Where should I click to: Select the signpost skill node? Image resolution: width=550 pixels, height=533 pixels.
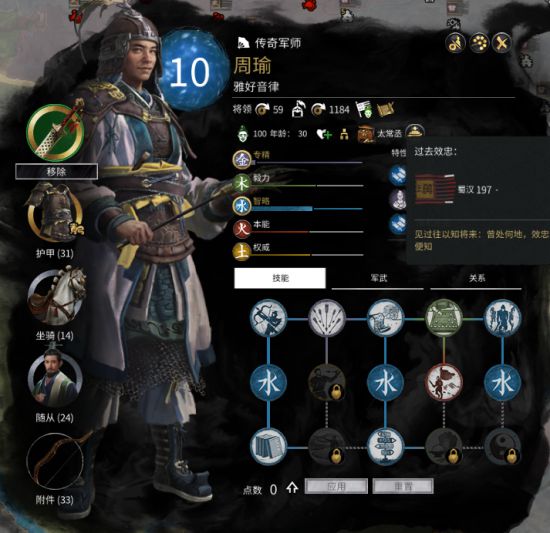point(385,447)
